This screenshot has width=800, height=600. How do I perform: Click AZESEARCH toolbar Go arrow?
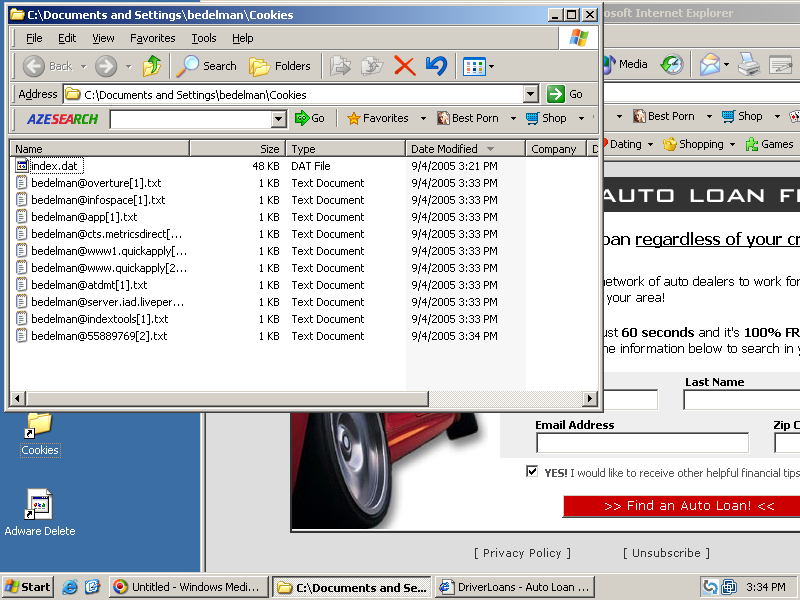310,118
